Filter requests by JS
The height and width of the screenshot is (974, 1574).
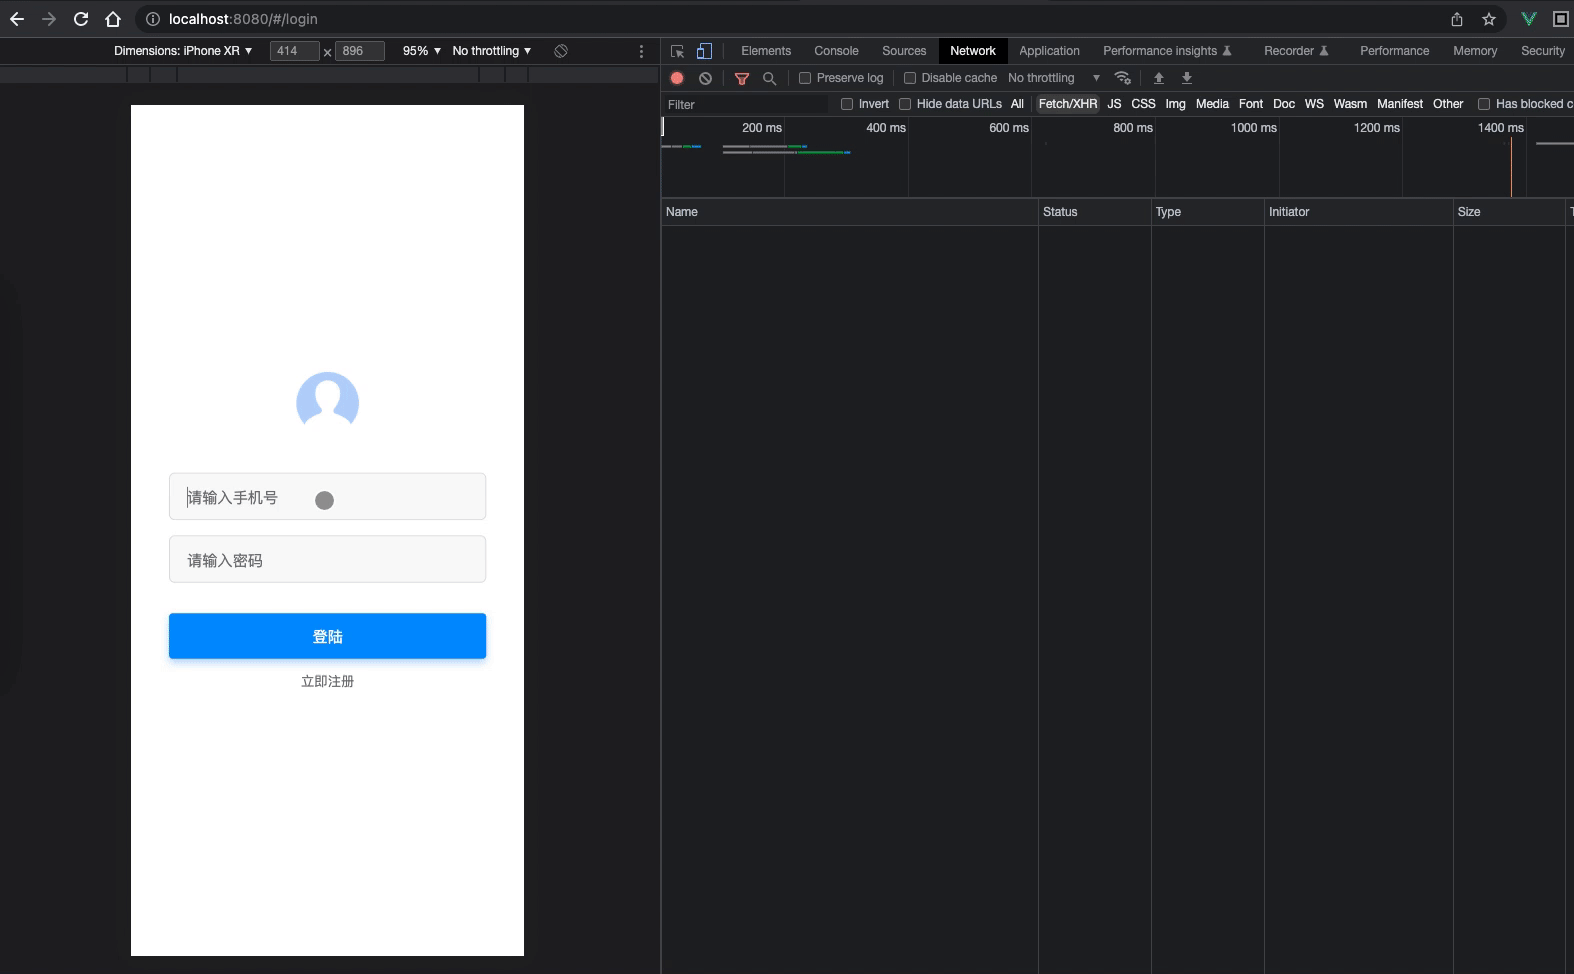pyautogui.click(x=1114, y=104)
